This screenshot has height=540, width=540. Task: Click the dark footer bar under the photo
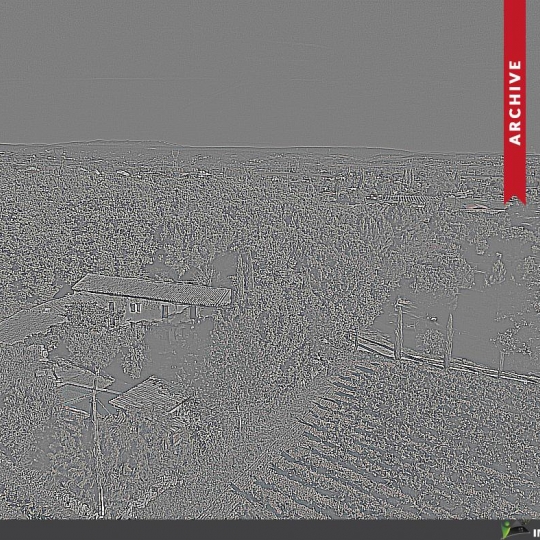(x=270, y=530)
